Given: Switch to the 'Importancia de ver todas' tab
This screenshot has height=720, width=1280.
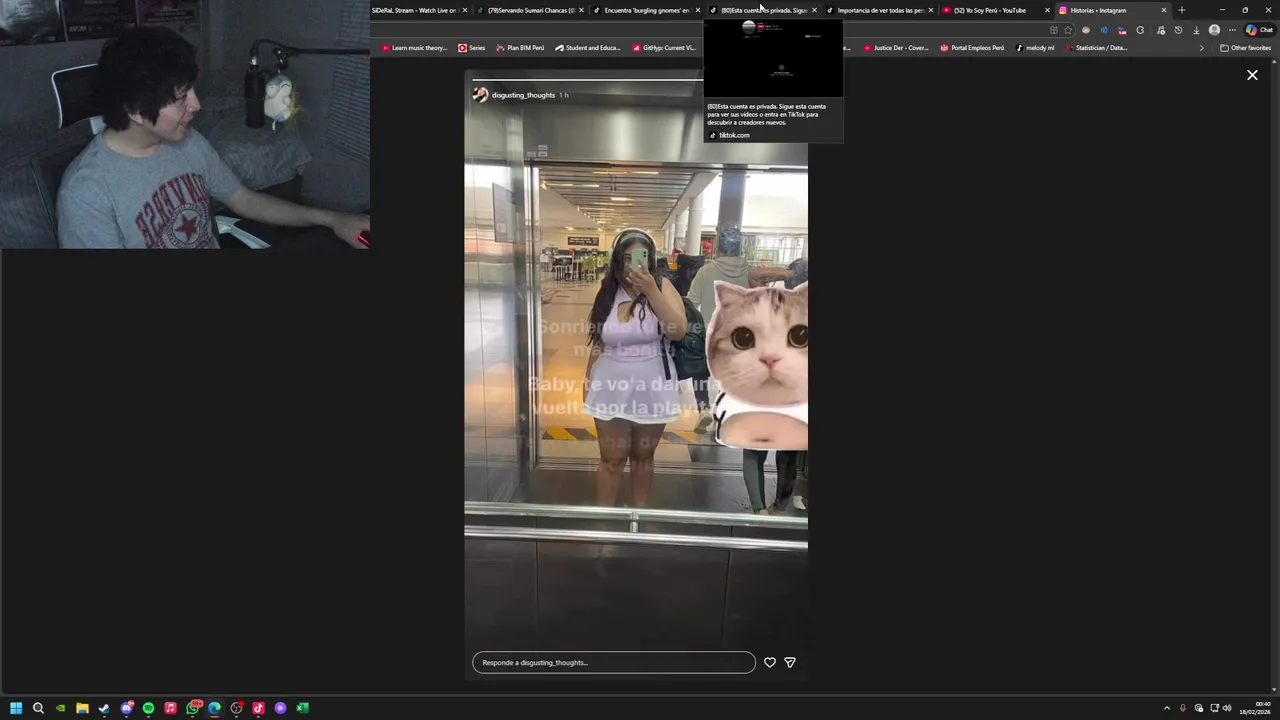Looking at the screenshot, I should [879, 10].
